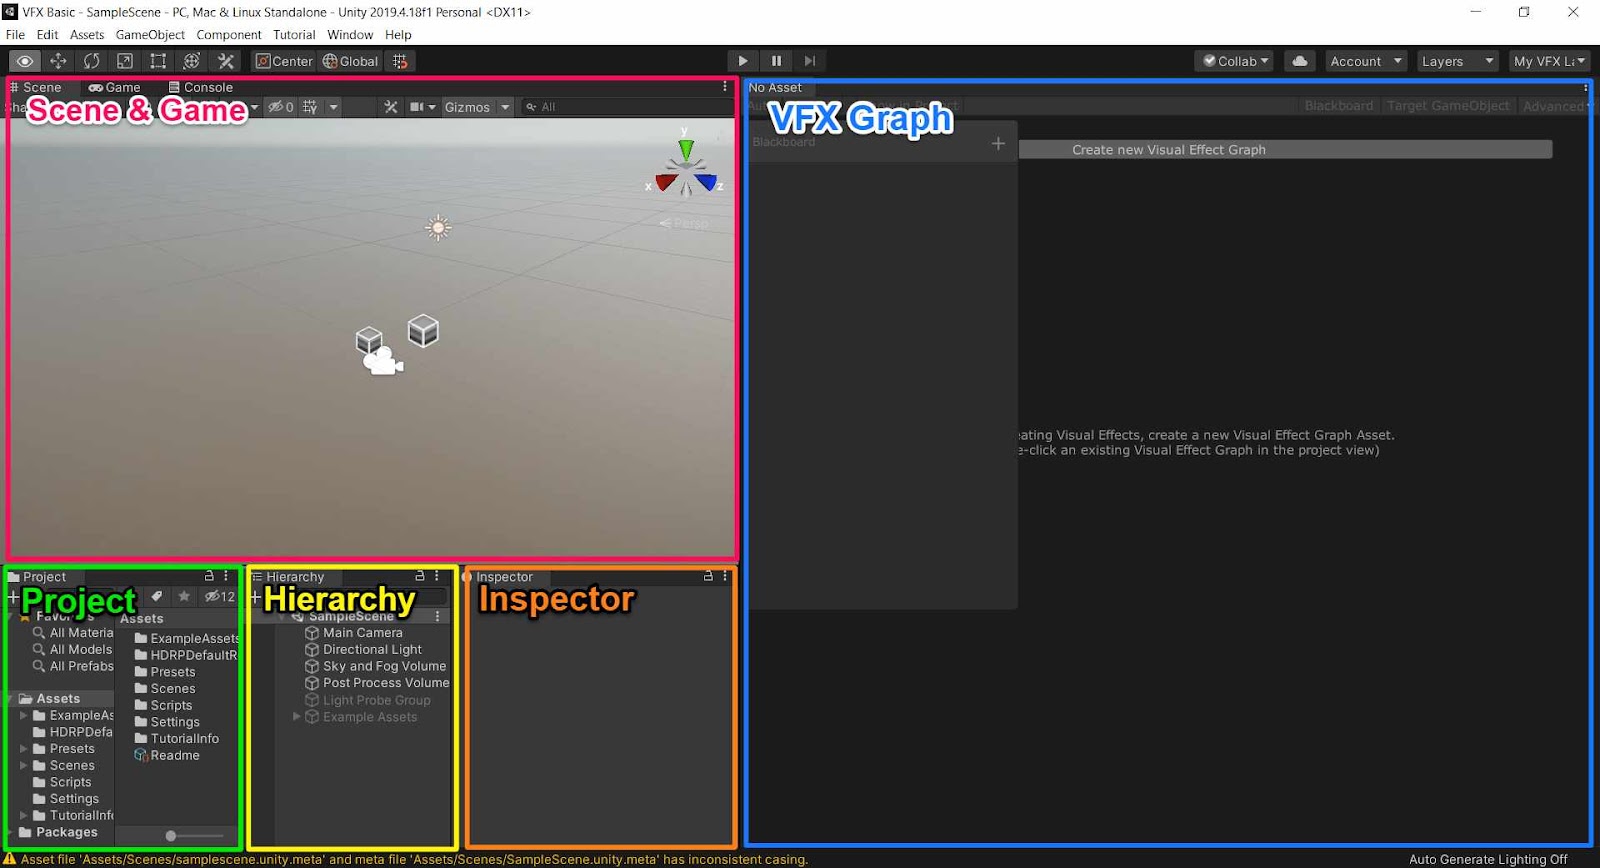Image resolution: width=1600 pixels, height=868 pixels.
Task: Select All Models favorite search
Action: [72, 650]
